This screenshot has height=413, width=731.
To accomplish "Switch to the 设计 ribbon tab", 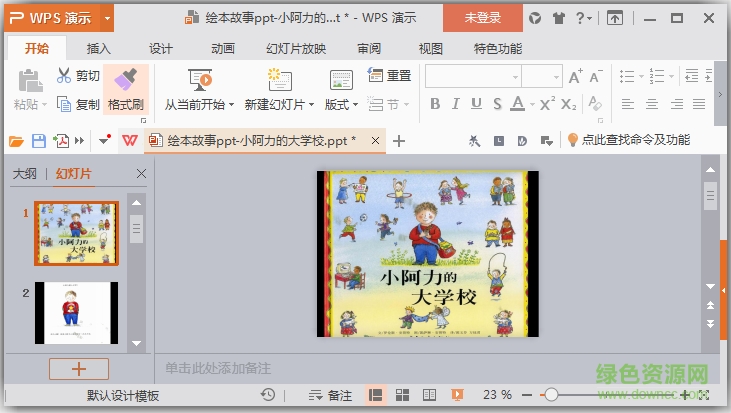I will pyautogui.click(x=160, y=48).
